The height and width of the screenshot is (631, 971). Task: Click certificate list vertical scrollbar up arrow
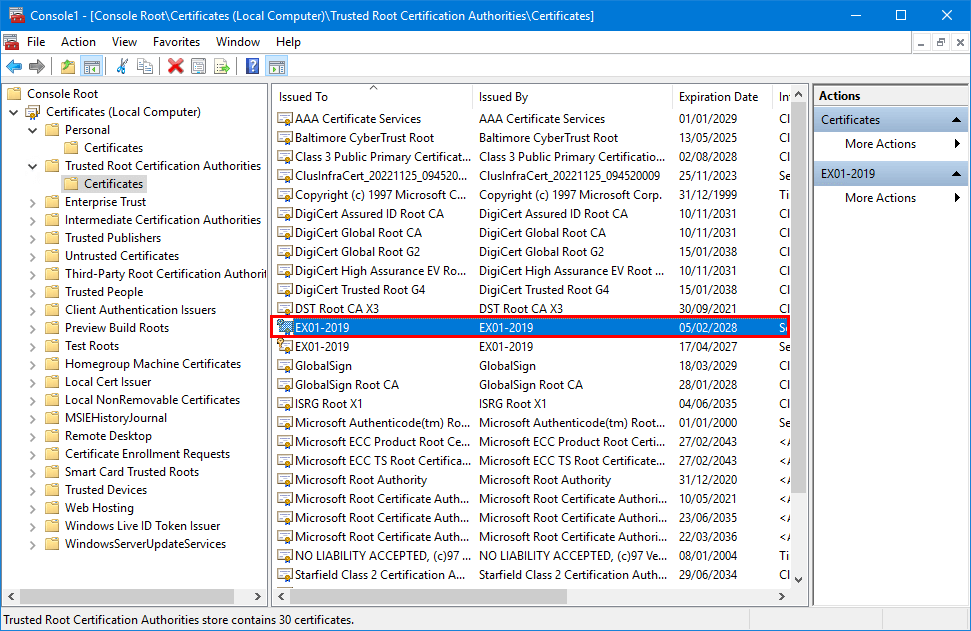tap(798, 94)
